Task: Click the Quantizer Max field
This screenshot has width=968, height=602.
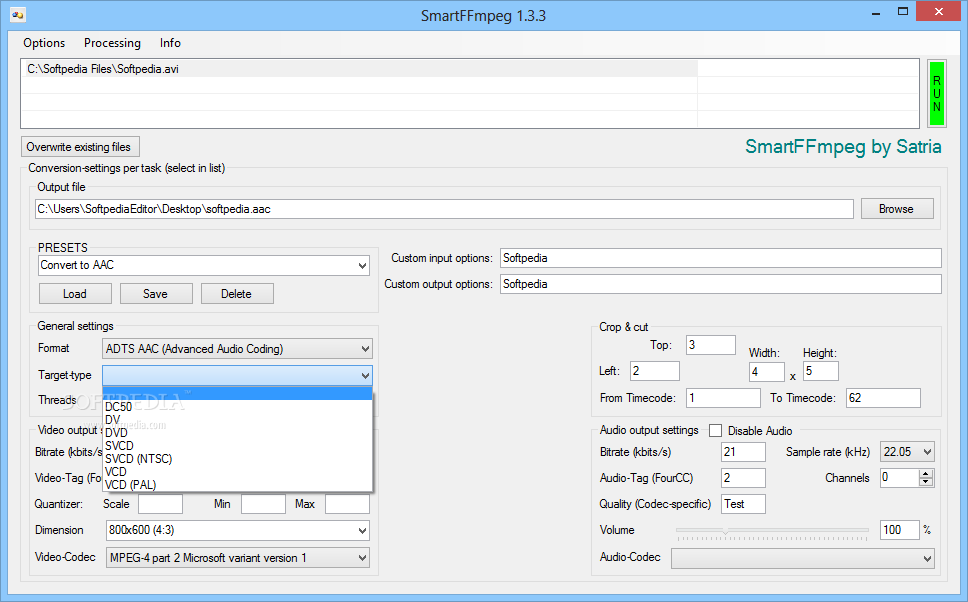Action: [348, 504]
